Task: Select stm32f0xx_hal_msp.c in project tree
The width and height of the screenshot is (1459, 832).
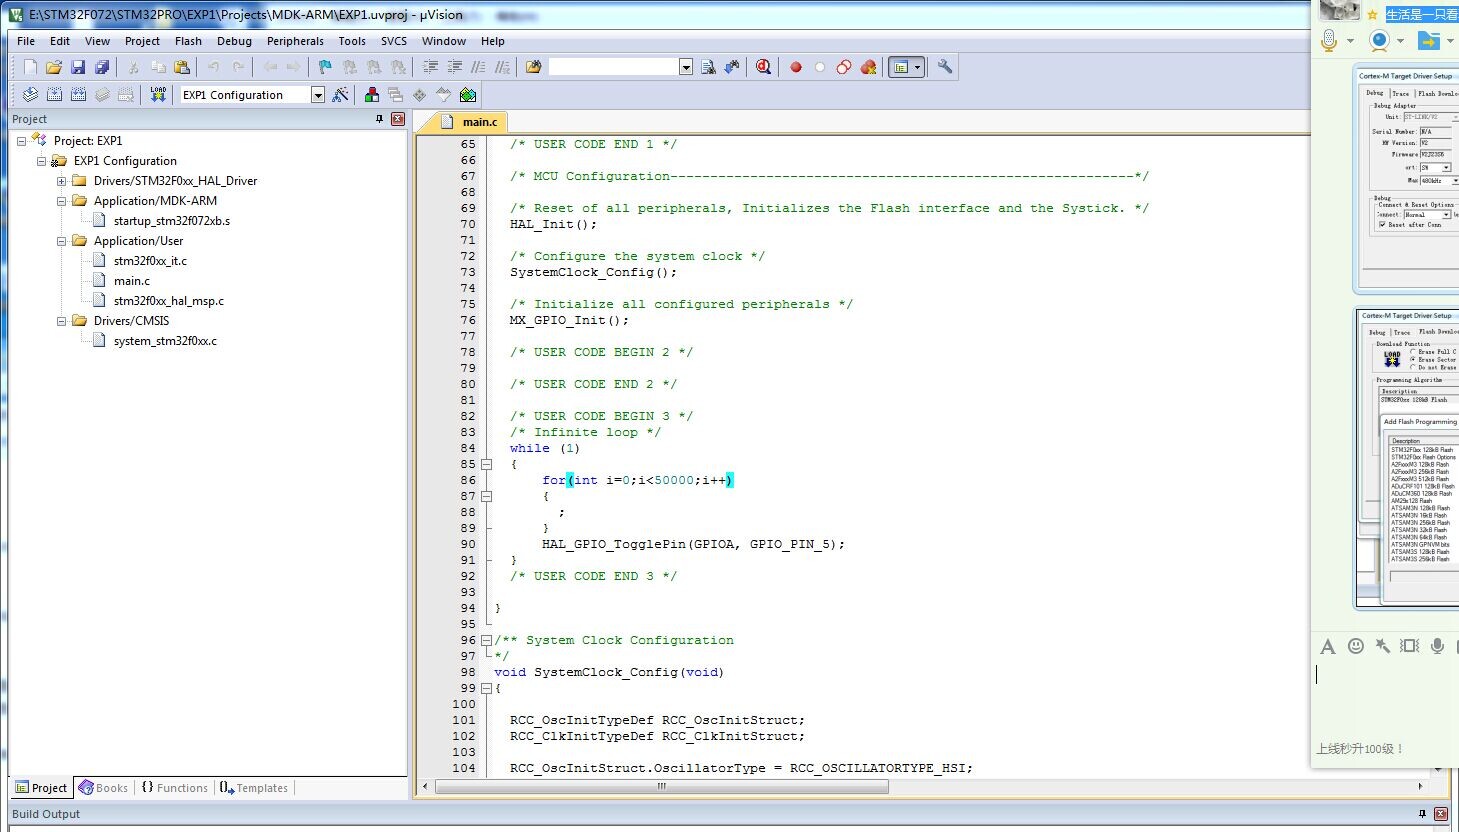Action: [x=168, y=301]
